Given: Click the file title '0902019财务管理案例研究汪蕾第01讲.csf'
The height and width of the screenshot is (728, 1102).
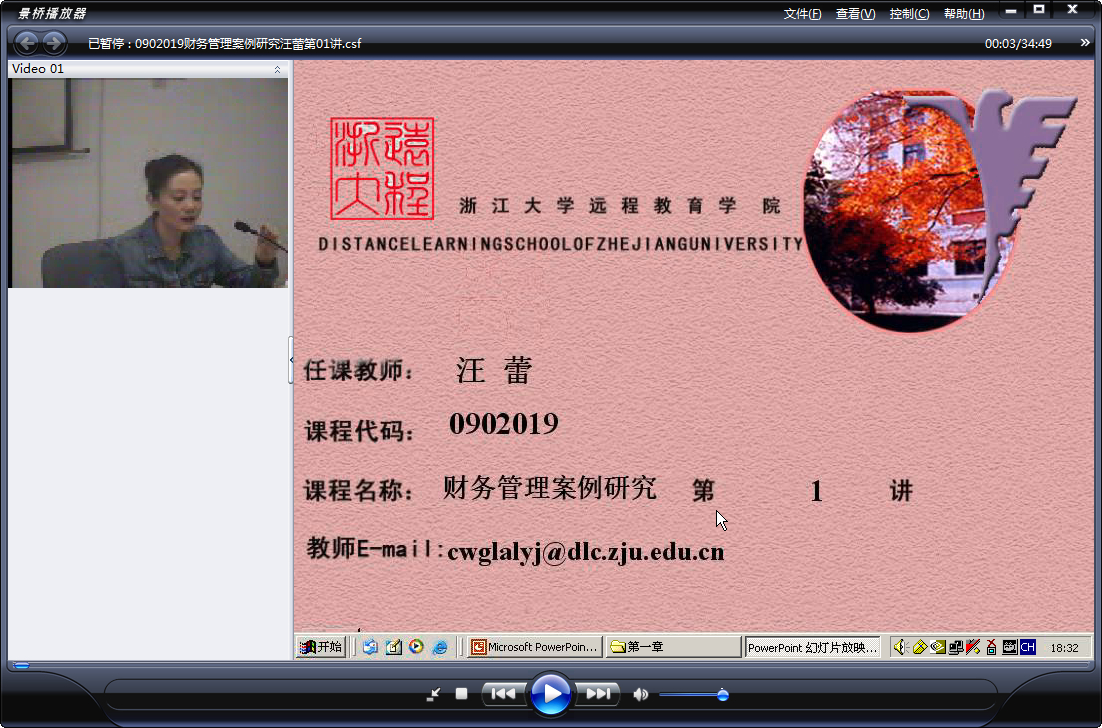Looking at the screenshot, I should [248, 44].
